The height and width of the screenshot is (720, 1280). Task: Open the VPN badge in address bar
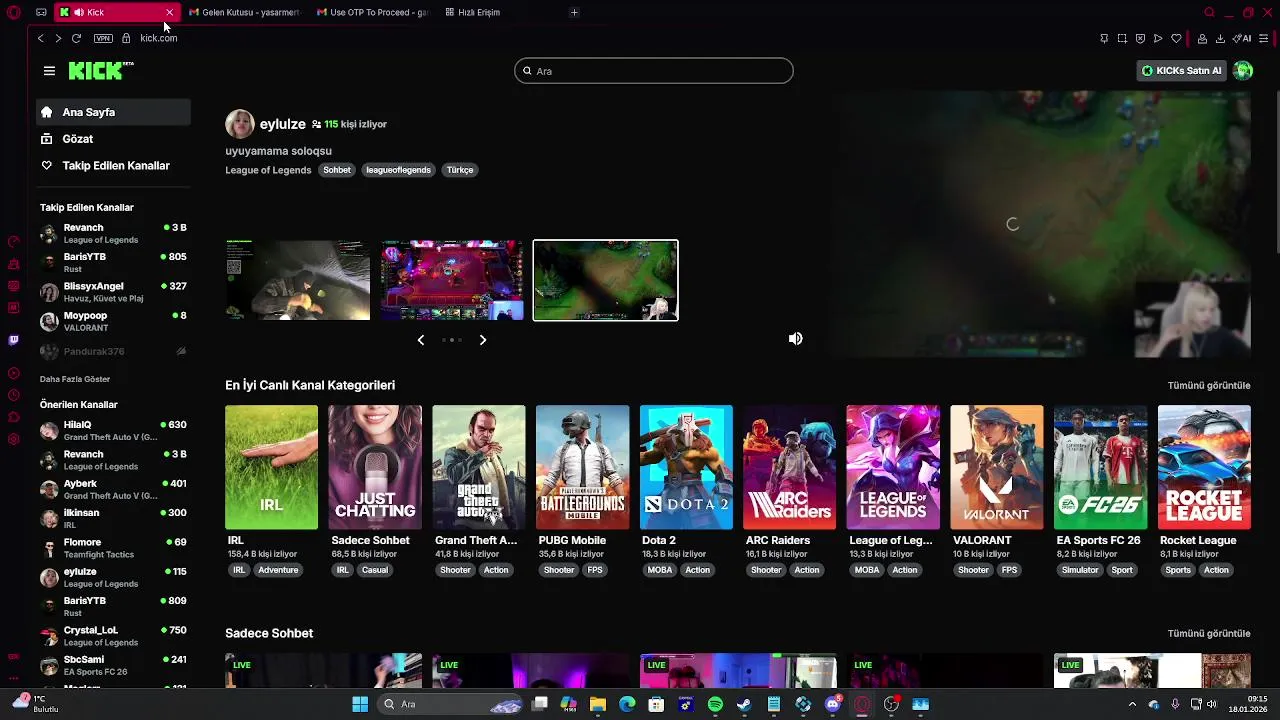[x=103, y=38]
